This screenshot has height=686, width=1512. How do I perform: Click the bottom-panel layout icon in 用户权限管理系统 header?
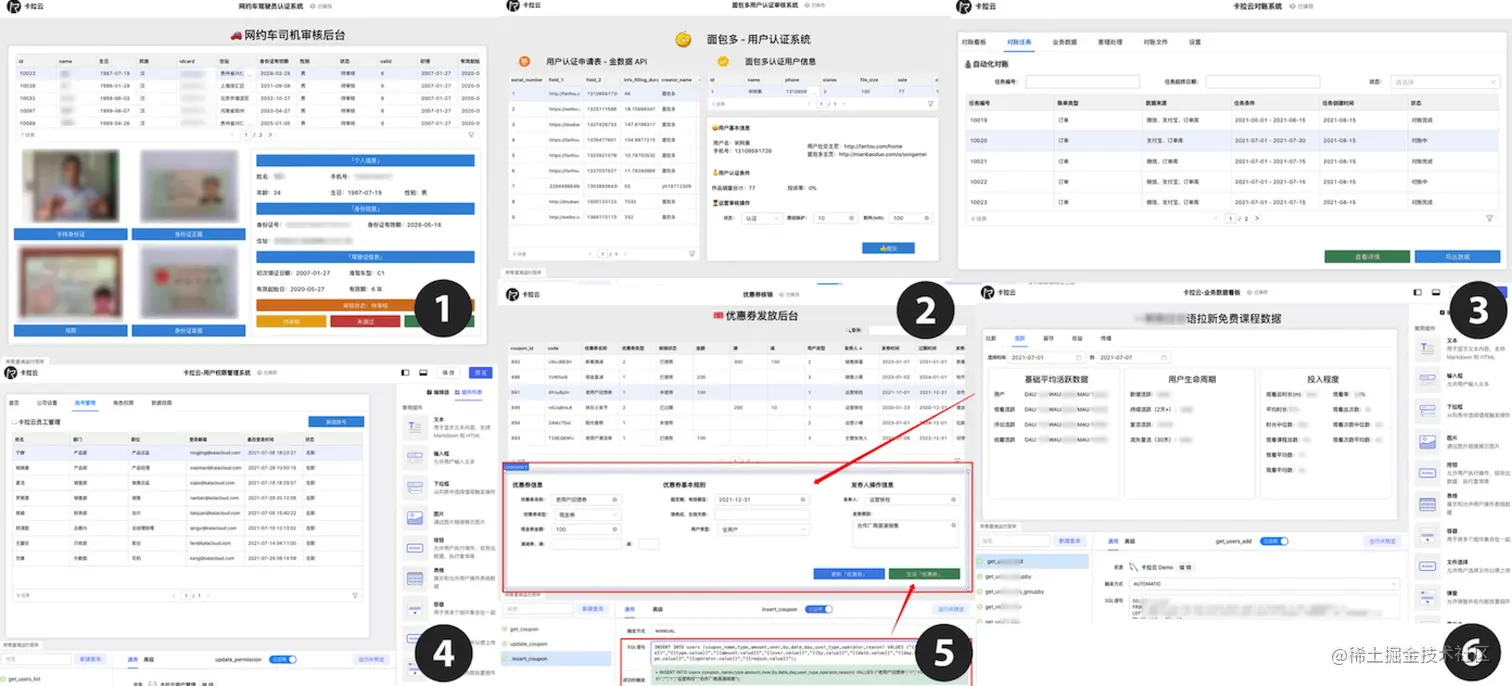tap(424, 372)
